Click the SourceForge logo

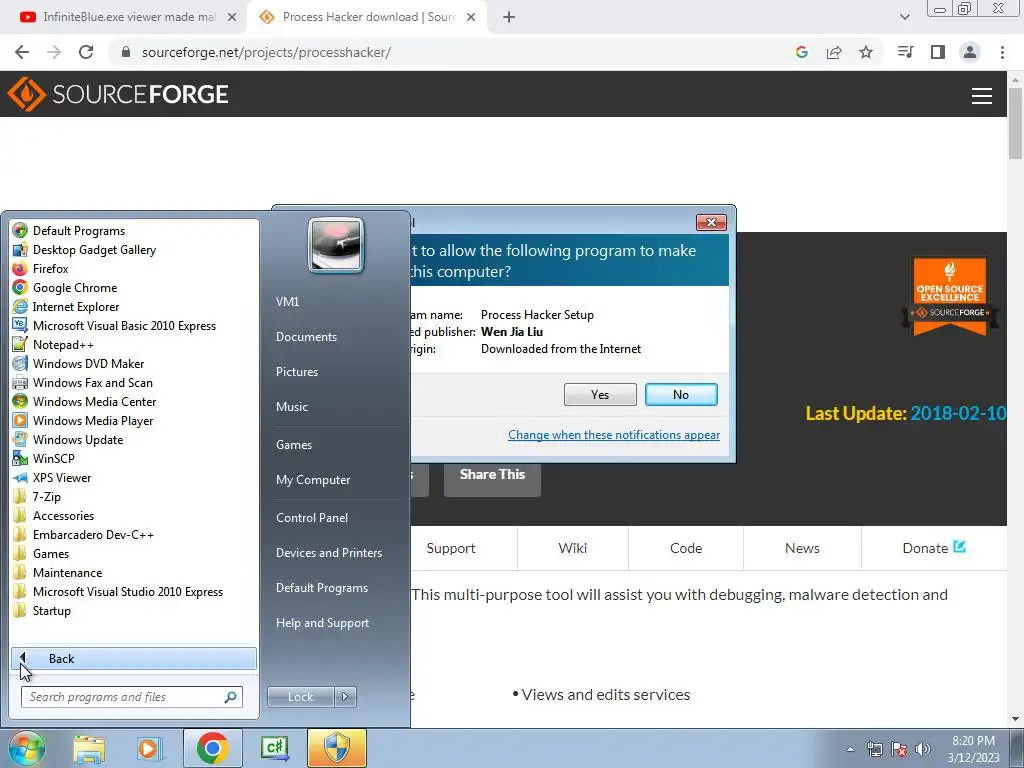pos(118,94)
